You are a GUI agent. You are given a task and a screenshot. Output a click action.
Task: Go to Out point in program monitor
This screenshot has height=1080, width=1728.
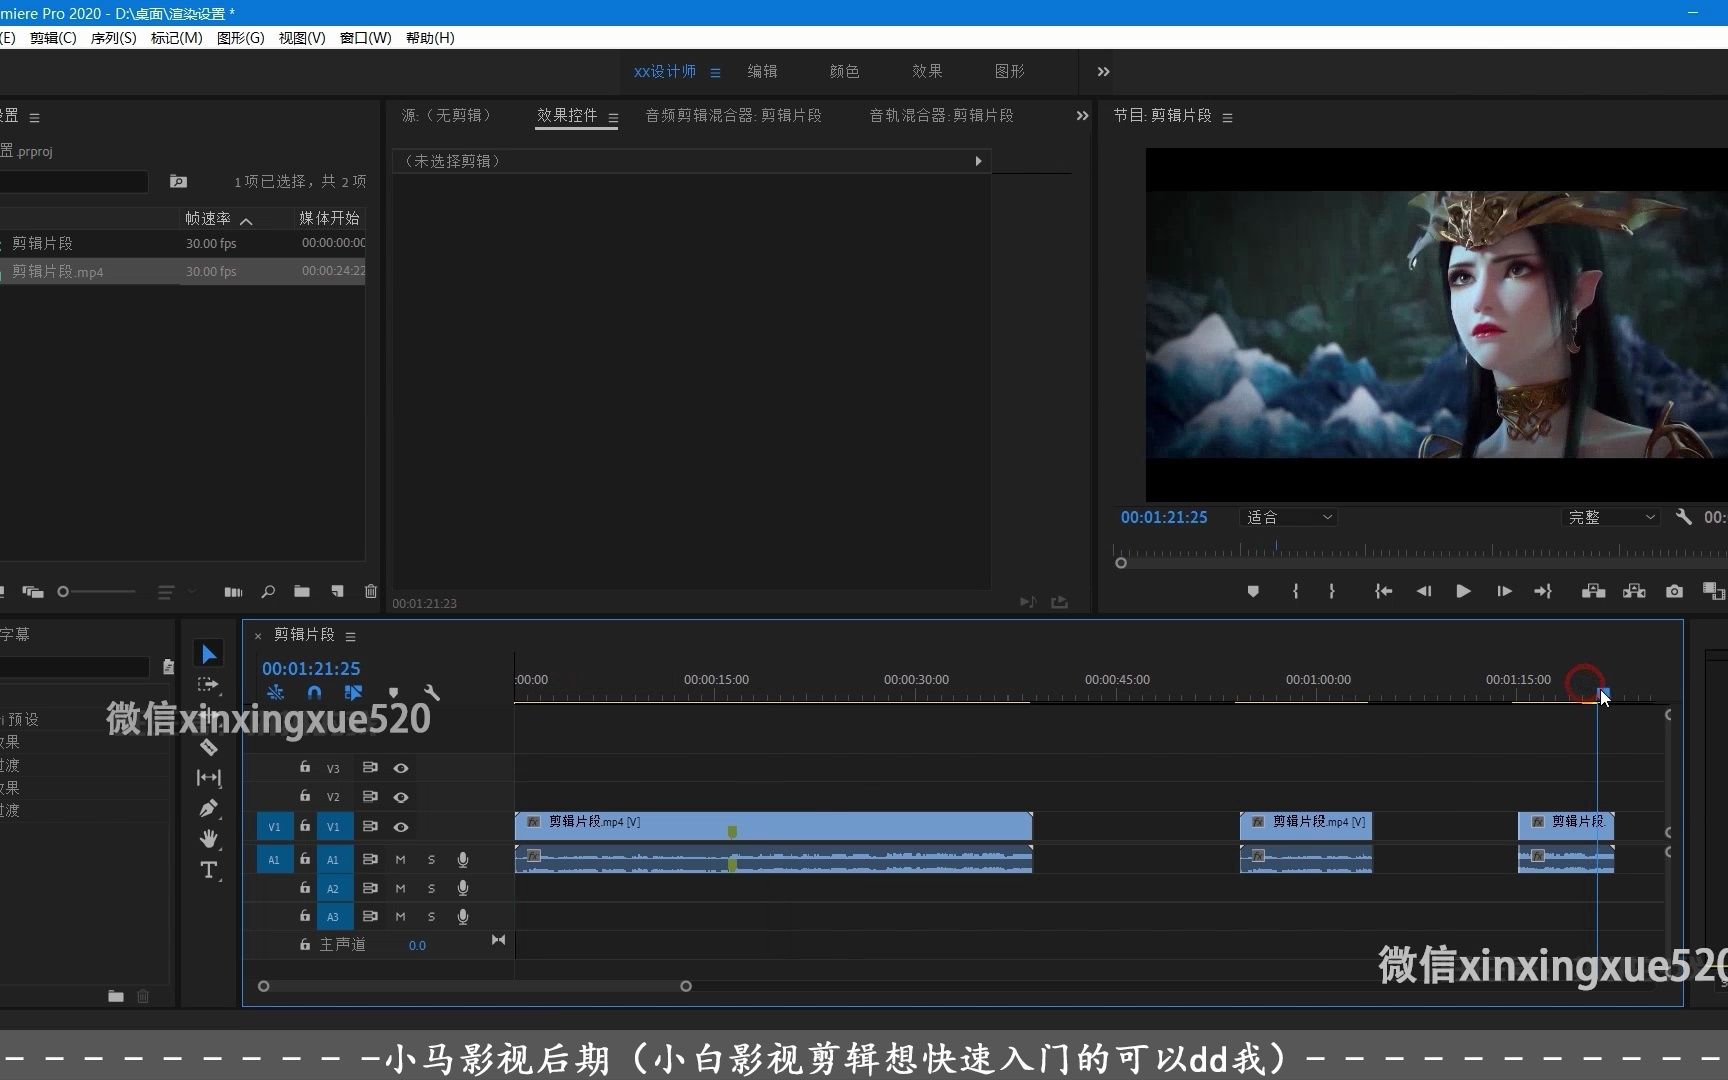pos(1543,591)
